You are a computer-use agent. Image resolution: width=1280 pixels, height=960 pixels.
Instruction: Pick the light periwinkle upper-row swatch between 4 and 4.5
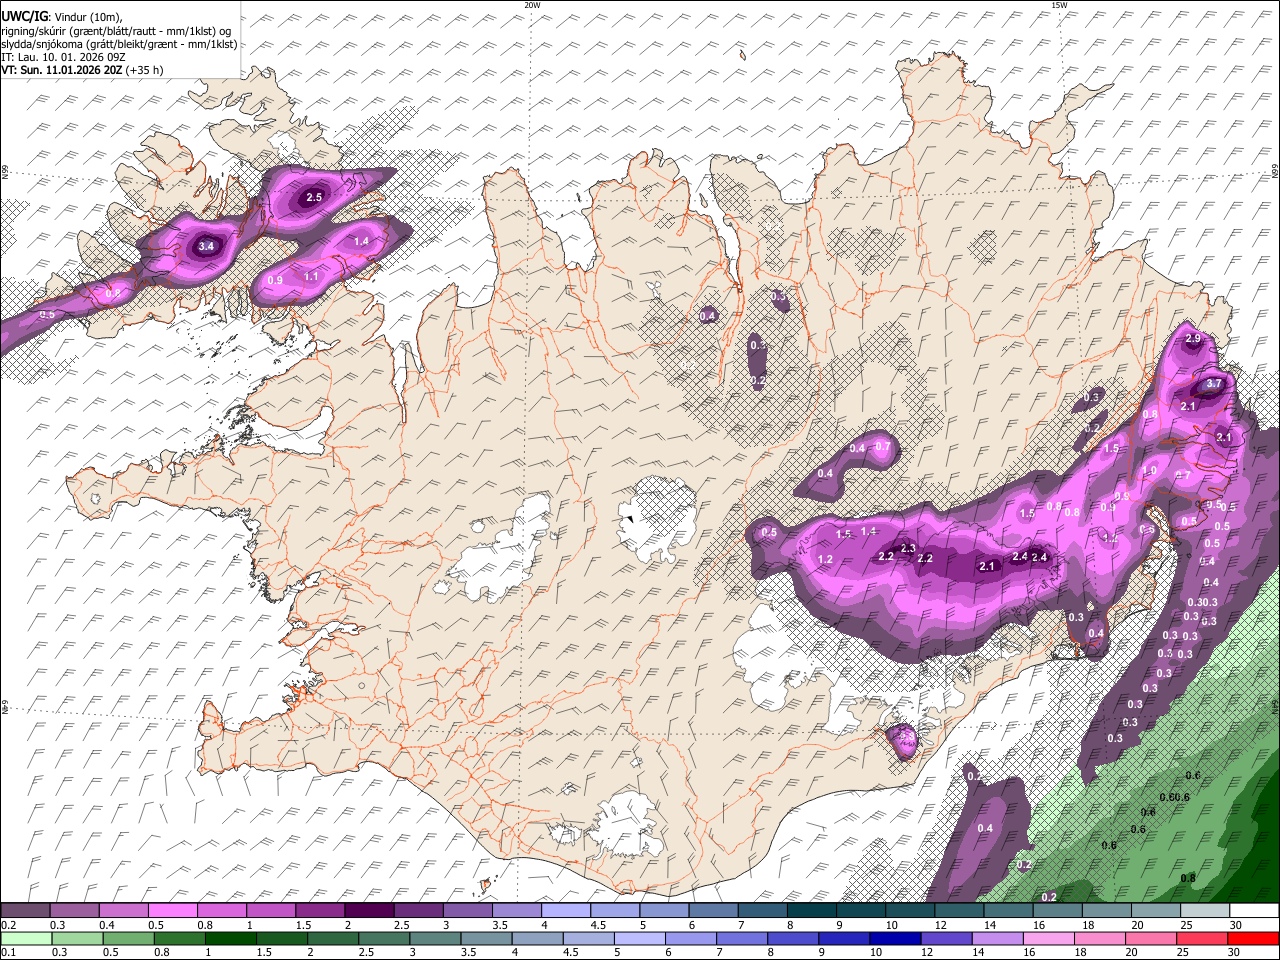[x=565, y=911]
